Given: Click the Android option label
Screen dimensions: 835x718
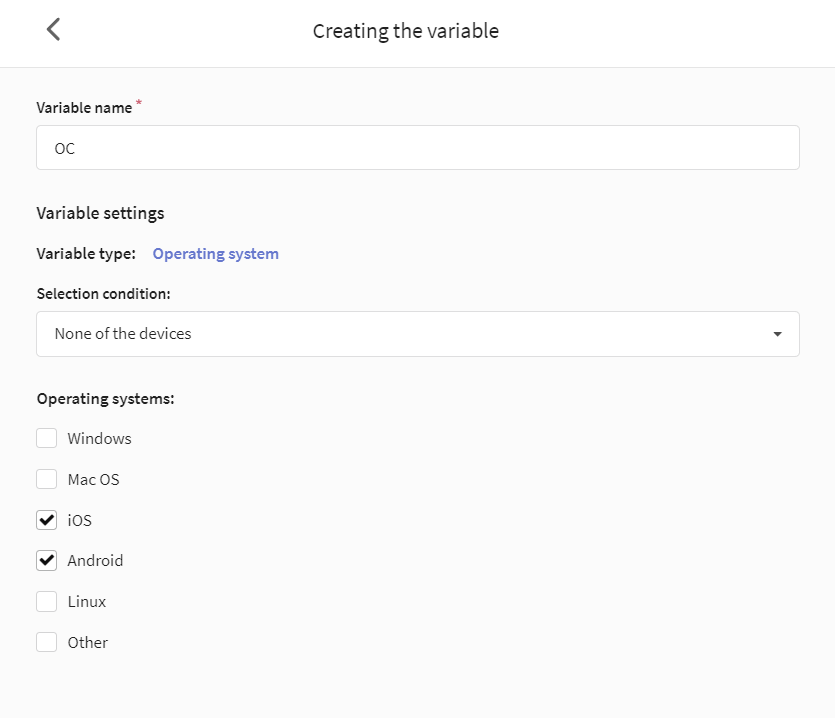Looking at the screenshot, I should (x=95, y=561).
